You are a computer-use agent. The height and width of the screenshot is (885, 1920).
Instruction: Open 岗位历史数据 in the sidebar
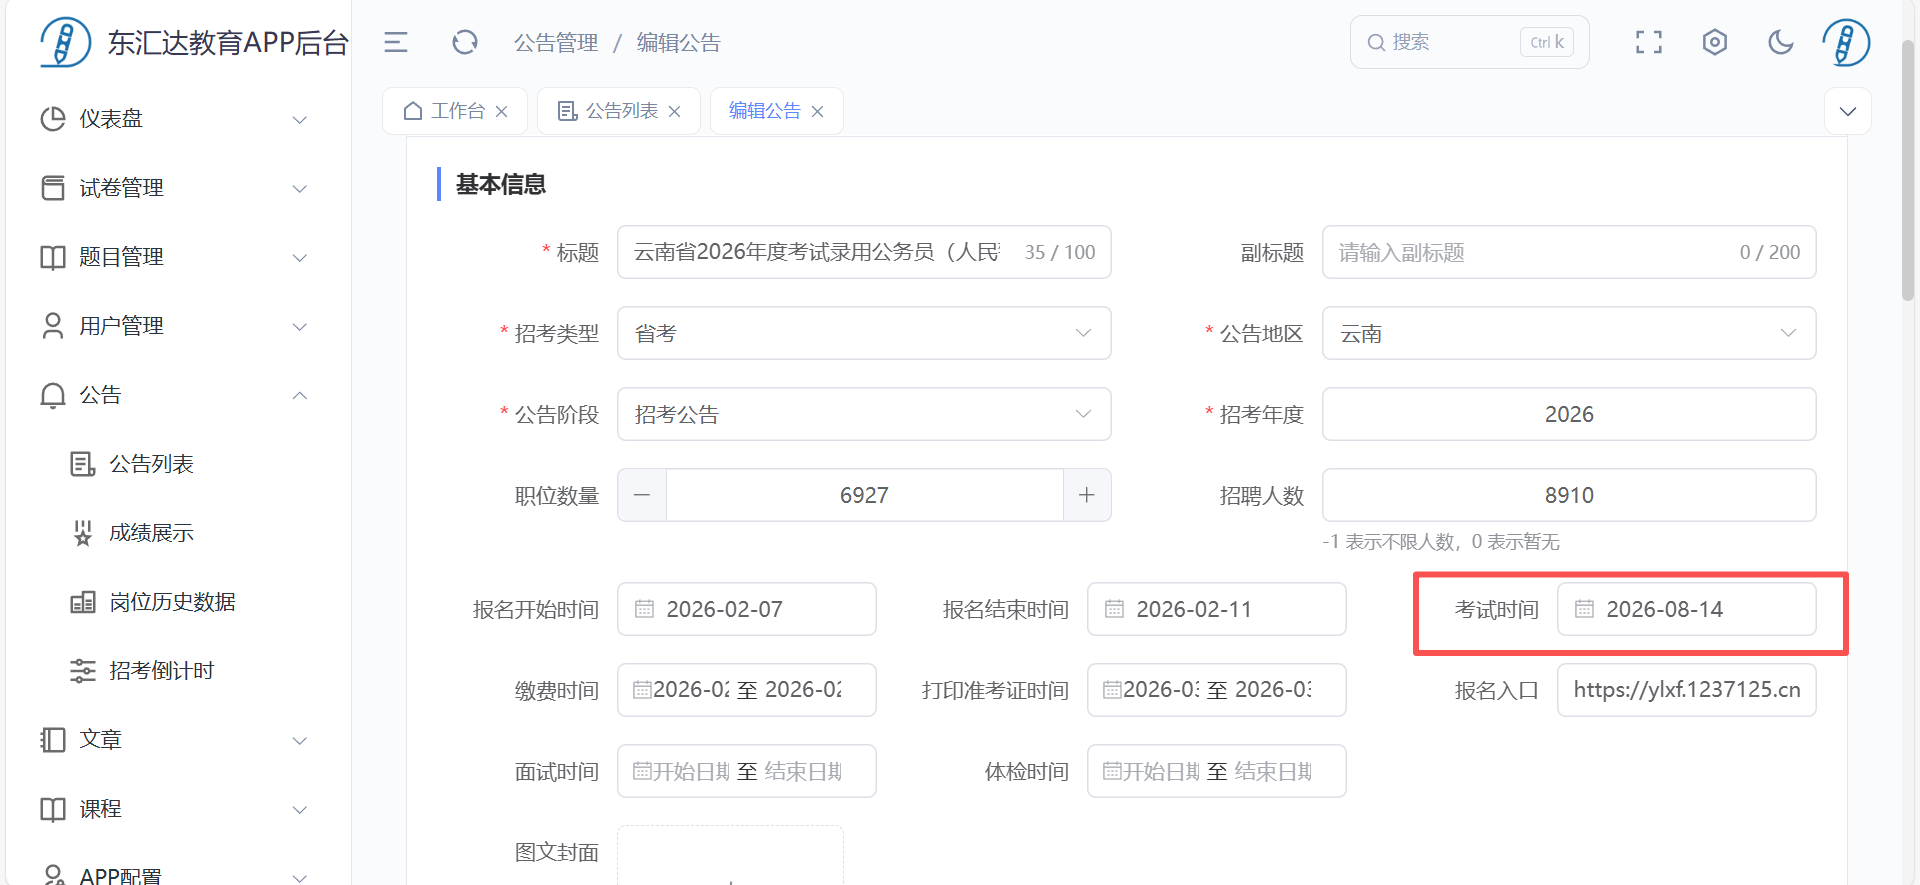pos(172,602)
